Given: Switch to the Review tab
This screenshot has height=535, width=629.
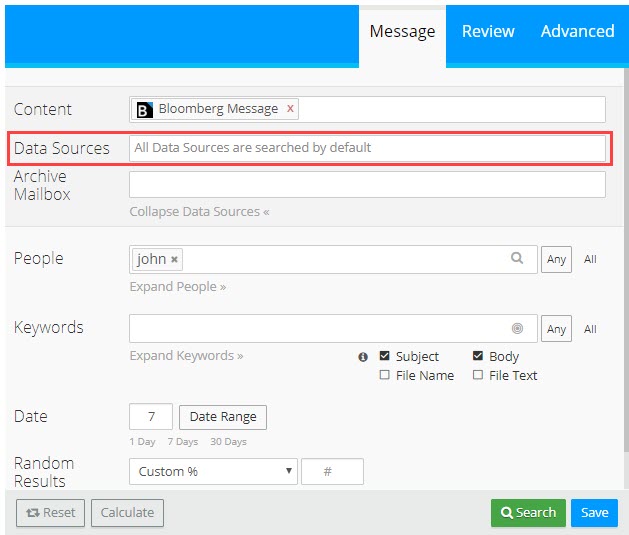Looking at the screenshot, I should tap(488, 31).
